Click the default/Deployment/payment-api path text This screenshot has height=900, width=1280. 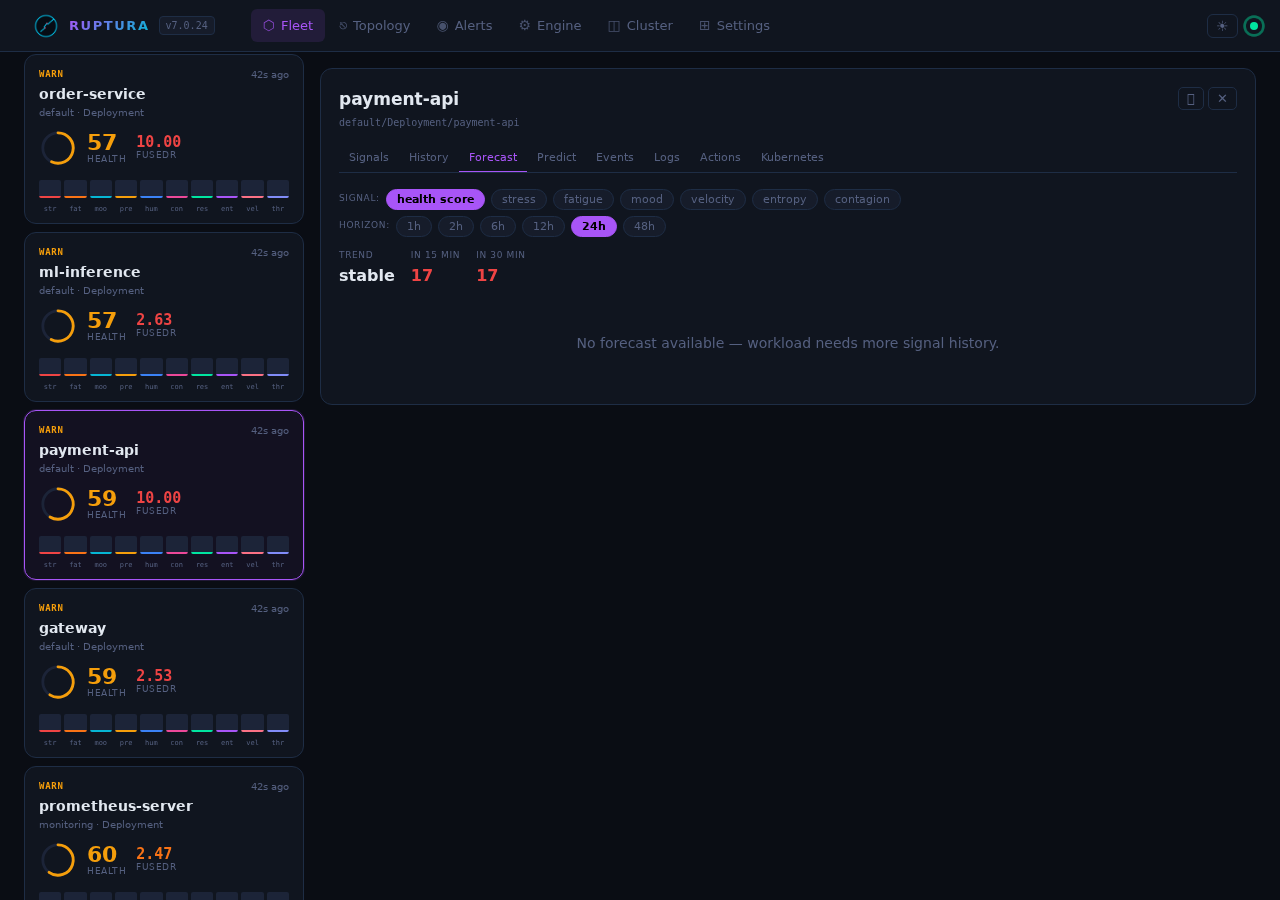[429, 123]
